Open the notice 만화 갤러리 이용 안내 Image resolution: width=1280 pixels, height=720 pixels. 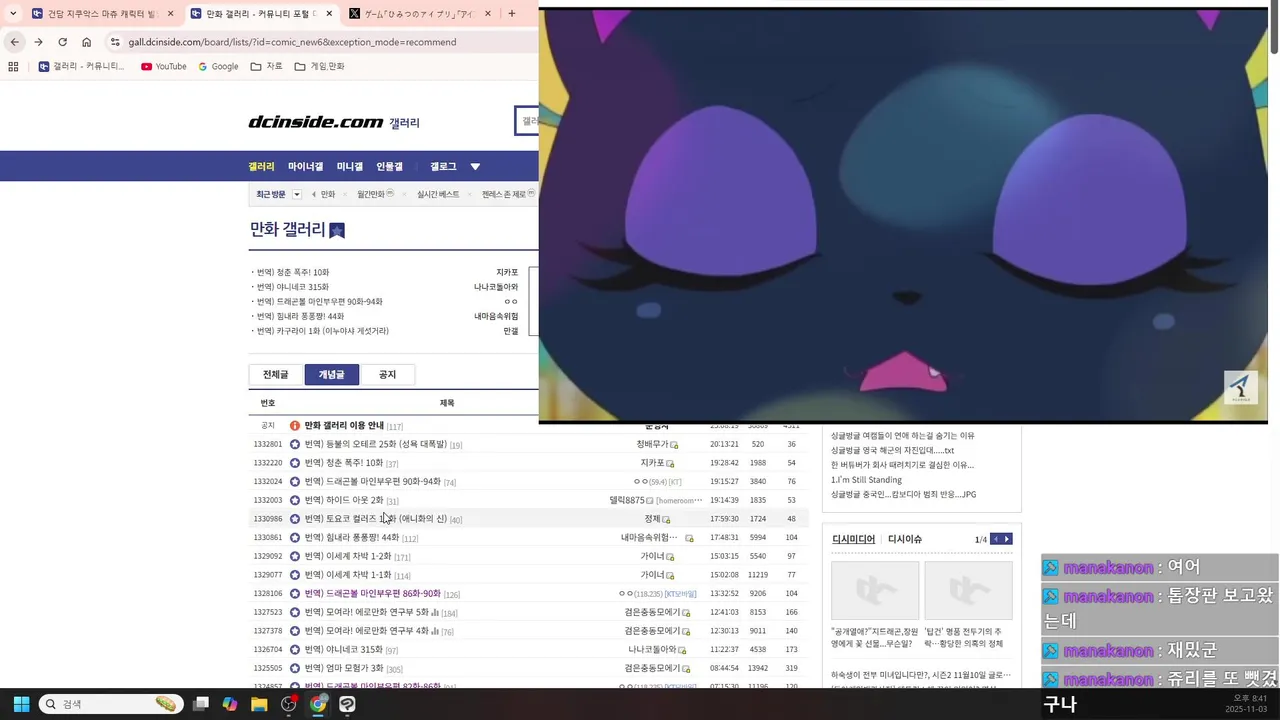(x=344, y=426)
